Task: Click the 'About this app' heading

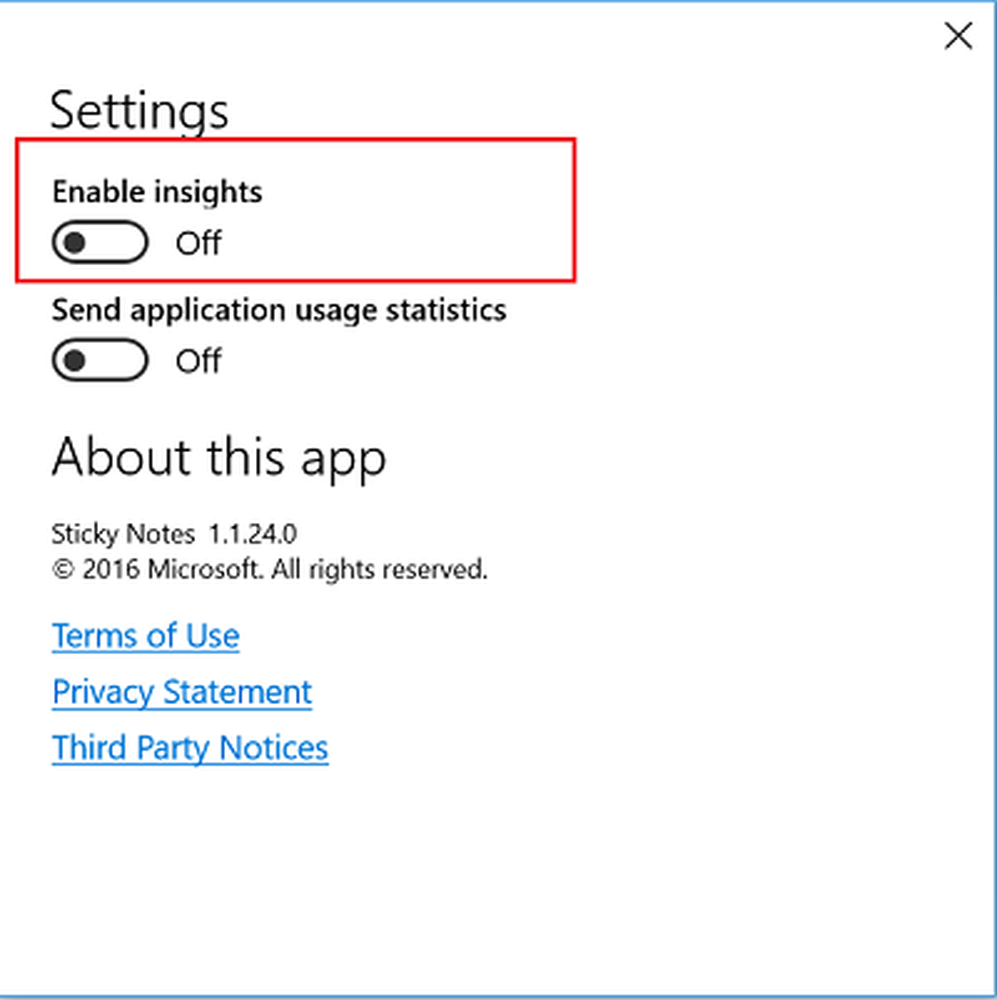Action: point(218,457)
